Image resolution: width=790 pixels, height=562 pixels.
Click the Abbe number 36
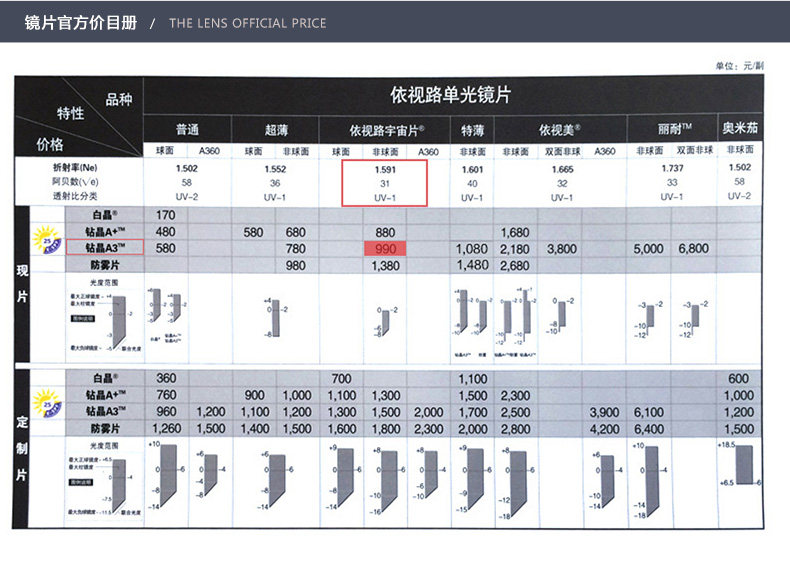pos(275,183)
